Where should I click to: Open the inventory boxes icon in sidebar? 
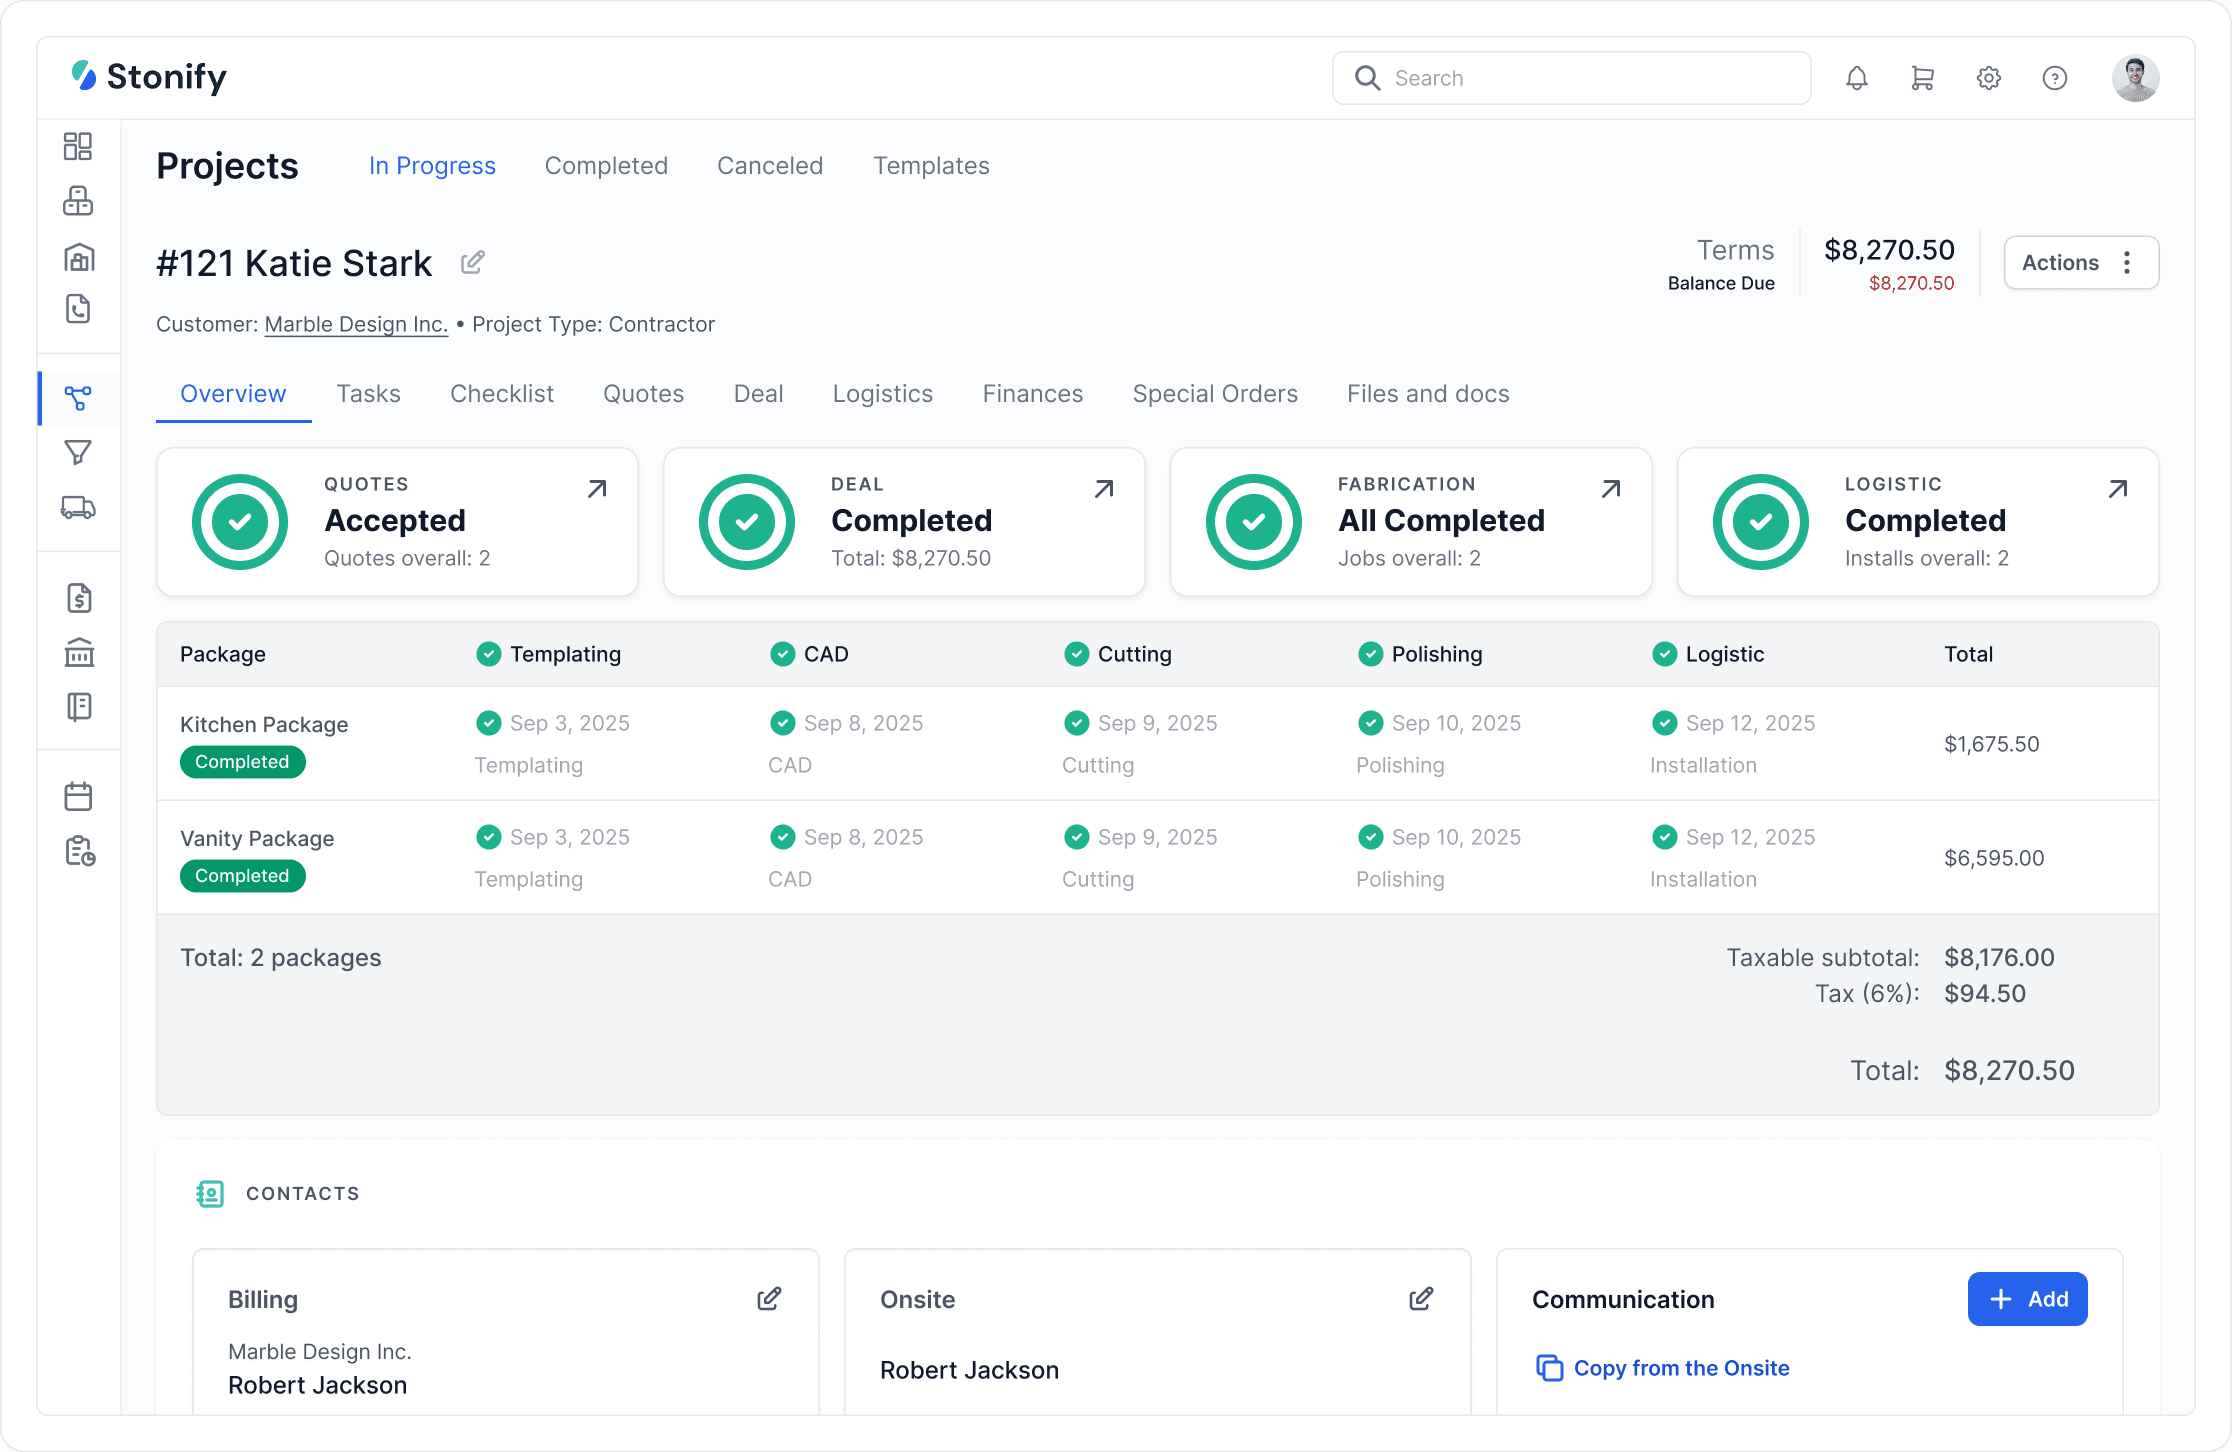click(78, 201)
